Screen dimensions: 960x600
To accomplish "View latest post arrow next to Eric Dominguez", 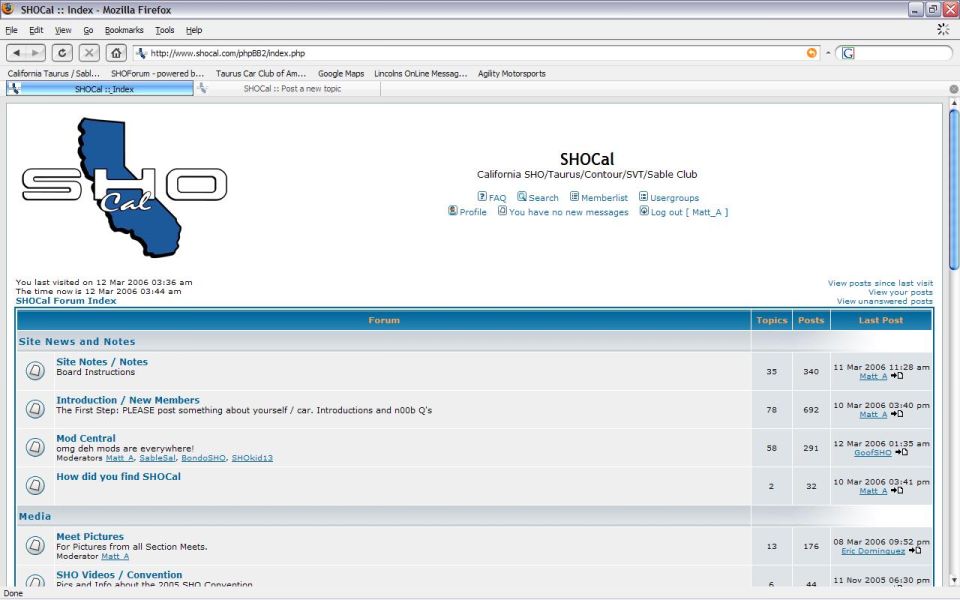I will coord(915,550).
